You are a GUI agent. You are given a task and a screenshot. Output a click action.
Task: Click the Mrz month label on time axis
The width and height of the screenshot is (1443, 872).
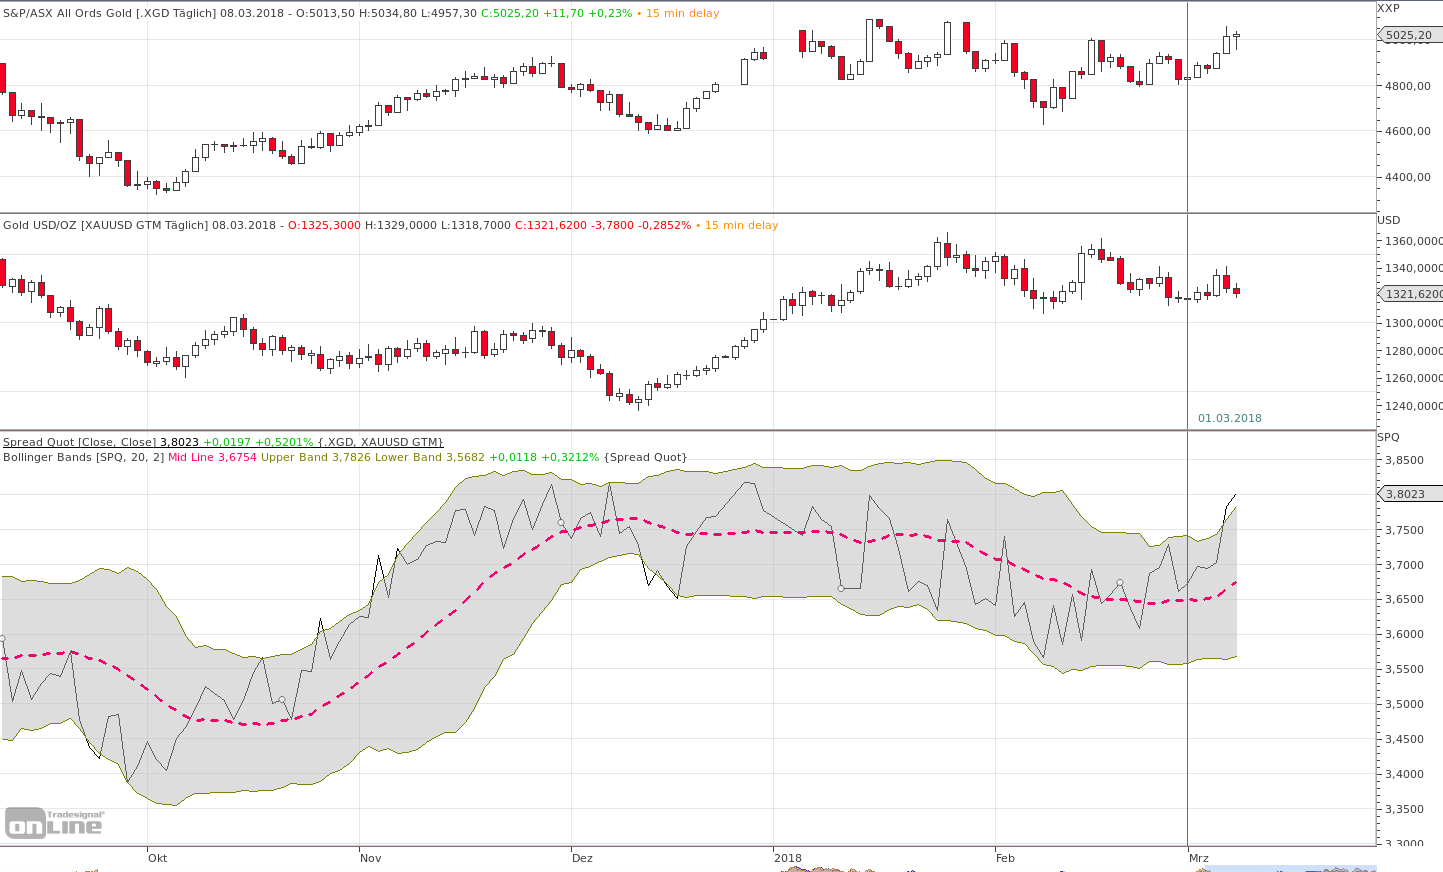coord(1198,858)
